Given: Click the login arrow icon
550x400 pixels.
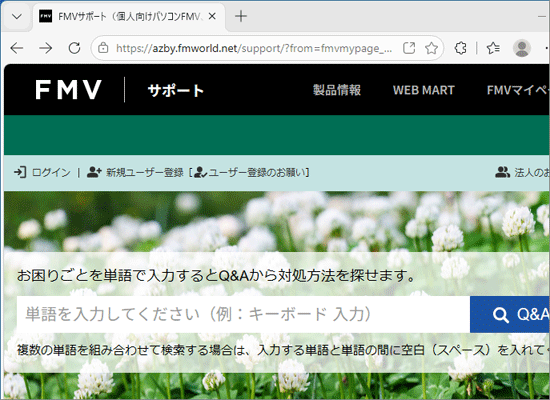Looking at the screenshot, I should 20,172.
